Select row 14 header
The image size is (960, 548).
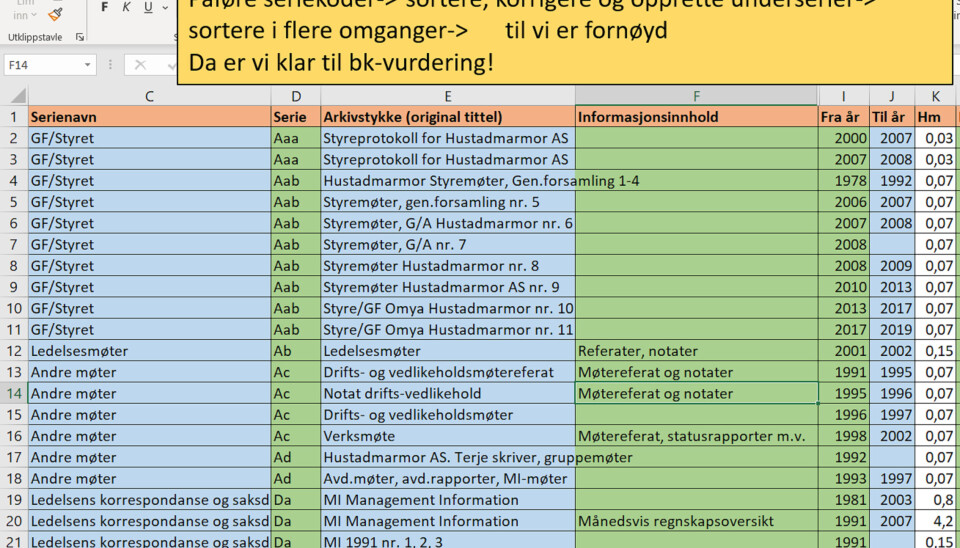[14, 393]
